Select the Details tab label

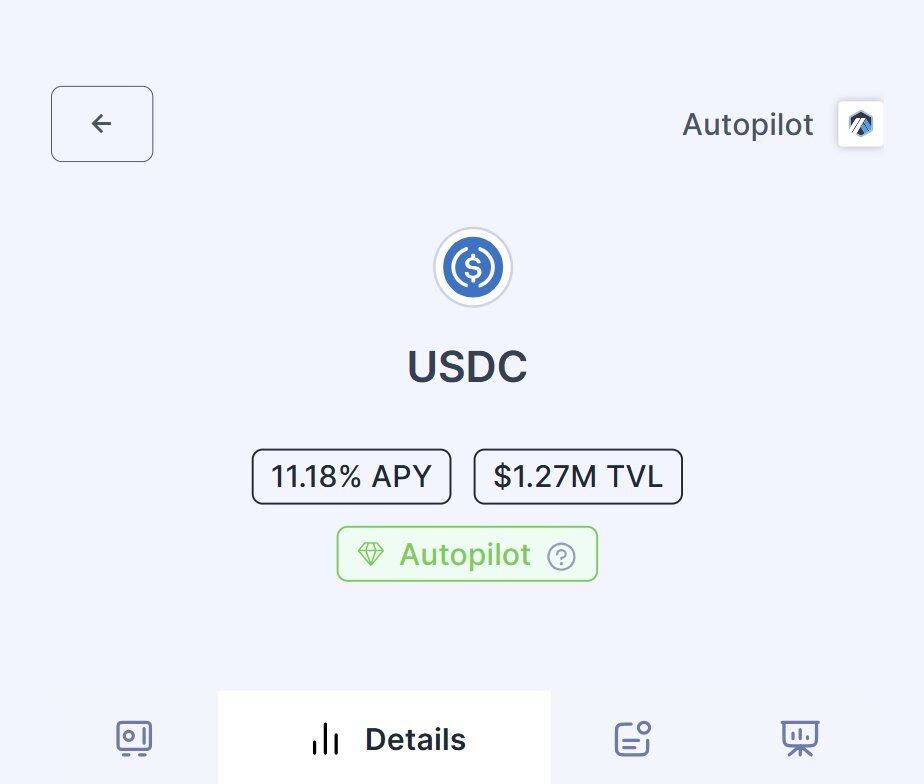[415, 740]
